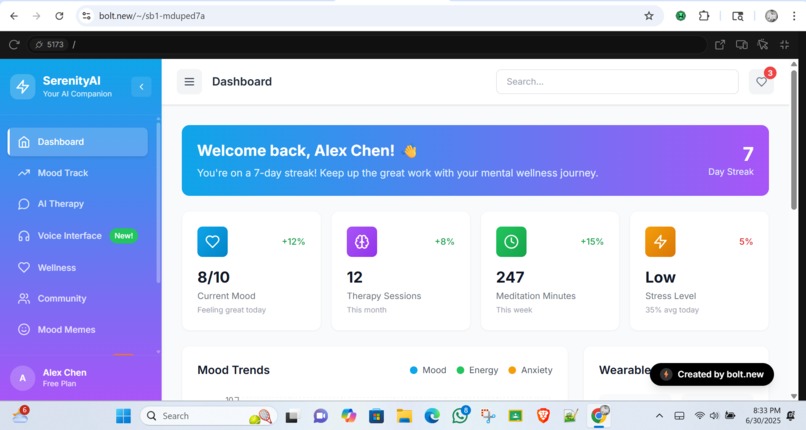Open the Chrome profile avatar
This screenshot has height=430, width=806.
(x=771, y=16)
